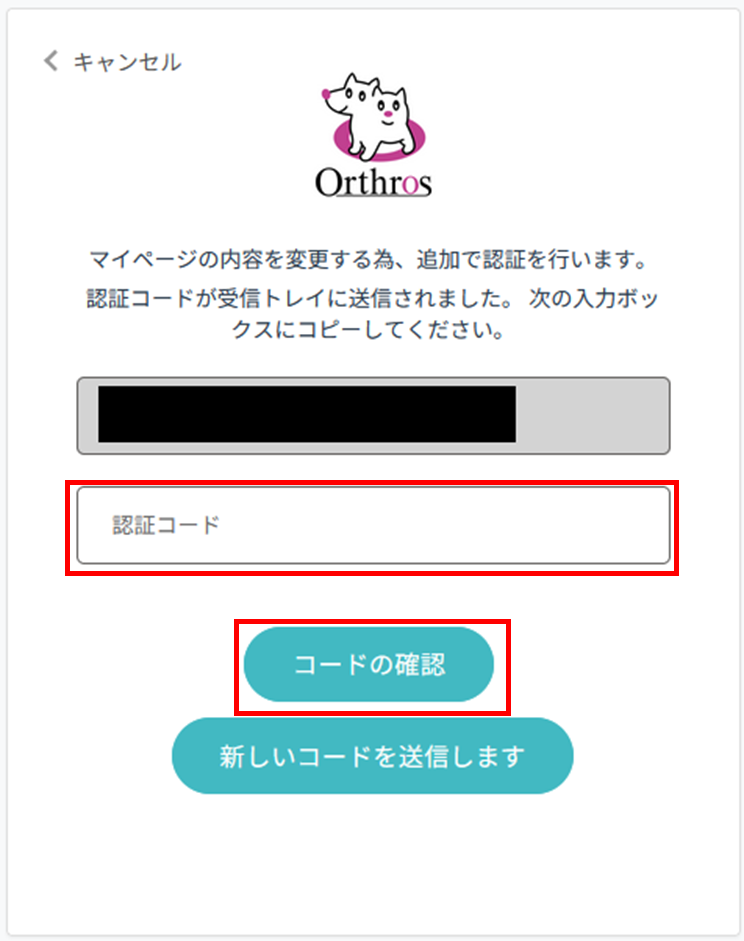Screen dimensions: 744x941
Task: Confirm code with コードの確認 button
Action: point(368,664)
